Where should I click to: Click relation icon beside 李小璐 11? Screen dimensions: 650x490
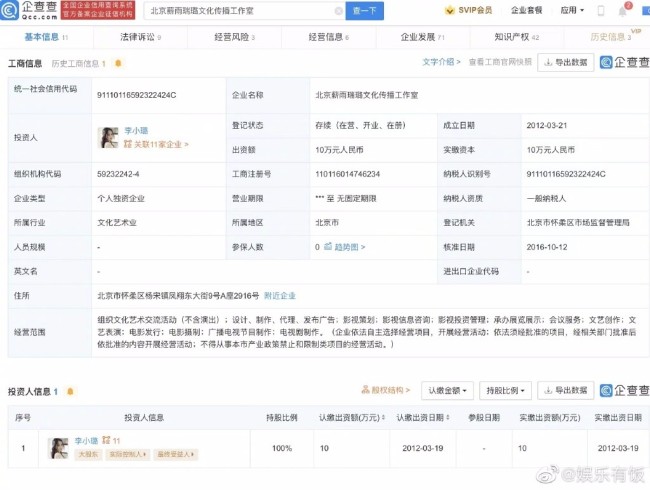pyautogui.click(x=106, y=440)
